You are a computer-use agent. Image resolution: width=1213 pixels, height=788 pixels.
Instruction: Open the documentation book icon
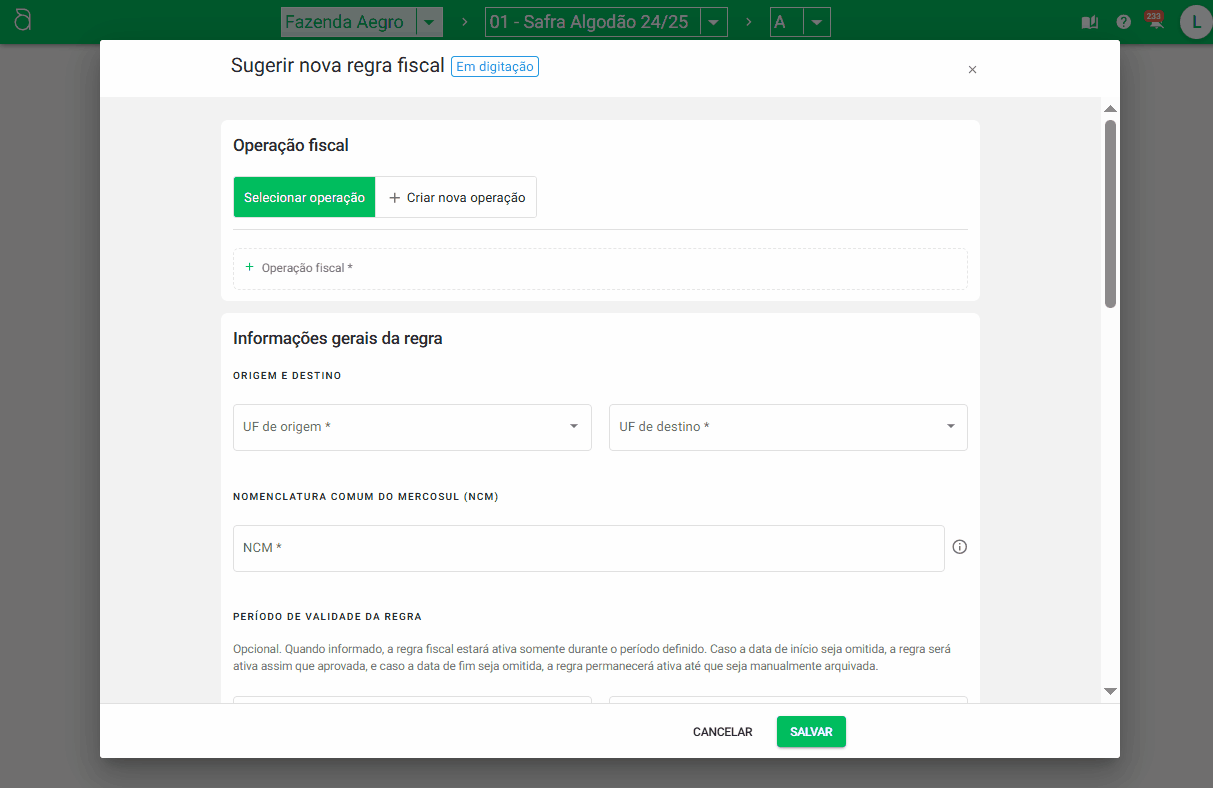(x=1090, y=22)
